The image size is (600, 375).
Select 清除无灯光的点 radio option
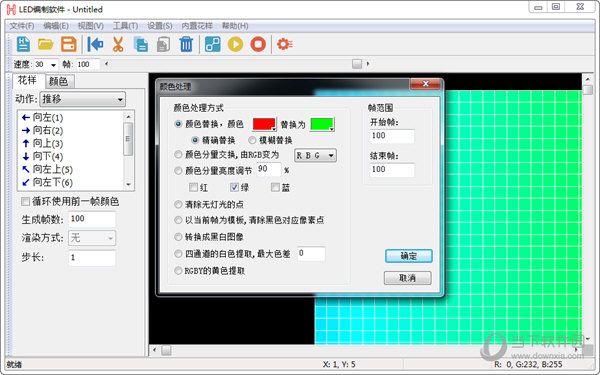[178, 205]
